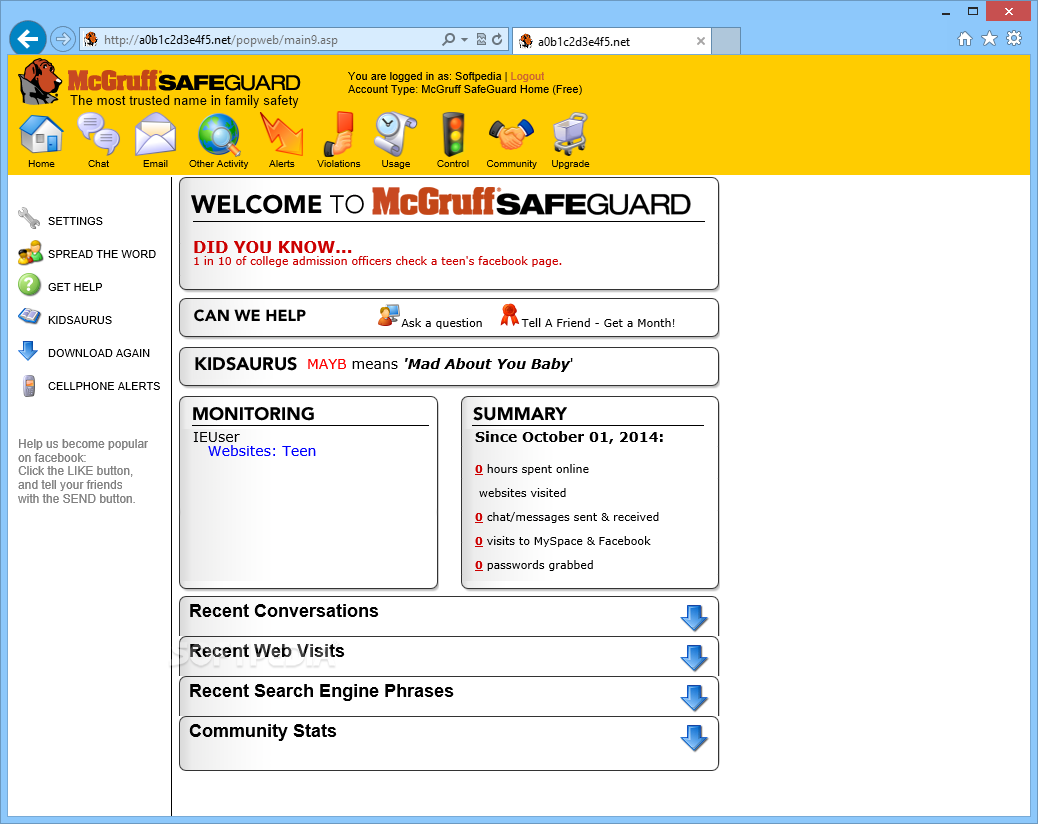This screenshot has height=824, width=1038.
Task: Click the McGruff dog logo
Action: tap(40, 81)
